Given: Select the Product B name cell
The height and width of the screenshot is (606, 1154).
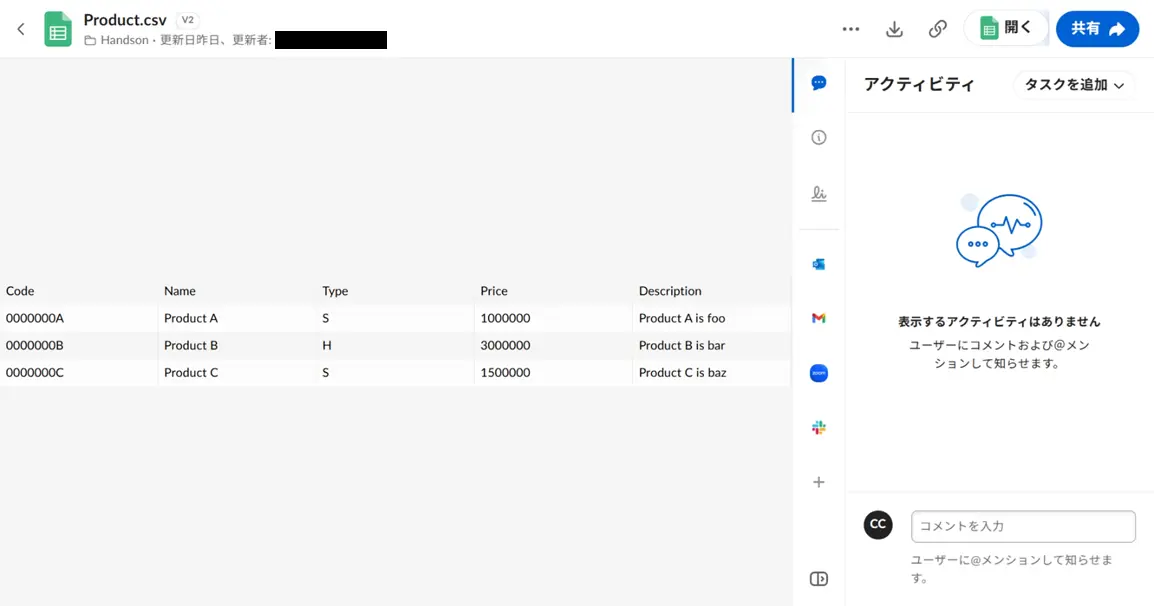Looking at the screenshot, I should click(x=237, y=345).
